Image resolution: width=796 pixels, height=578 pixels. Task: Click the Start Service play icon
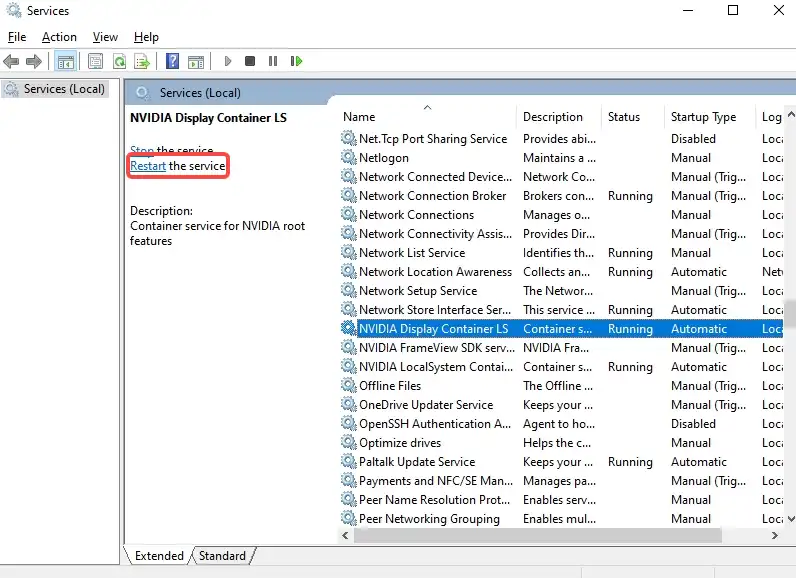(228, 61)
